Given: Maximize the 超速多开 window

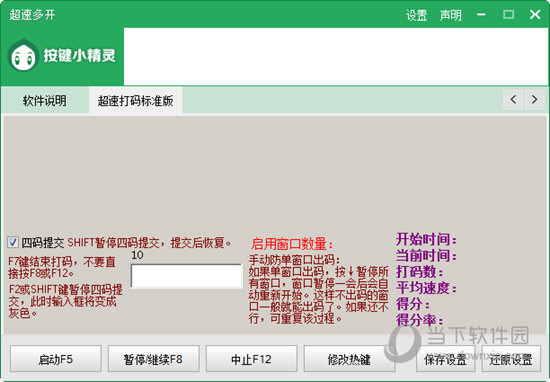Looking at the screenshot, I should (x=508, y=15).
